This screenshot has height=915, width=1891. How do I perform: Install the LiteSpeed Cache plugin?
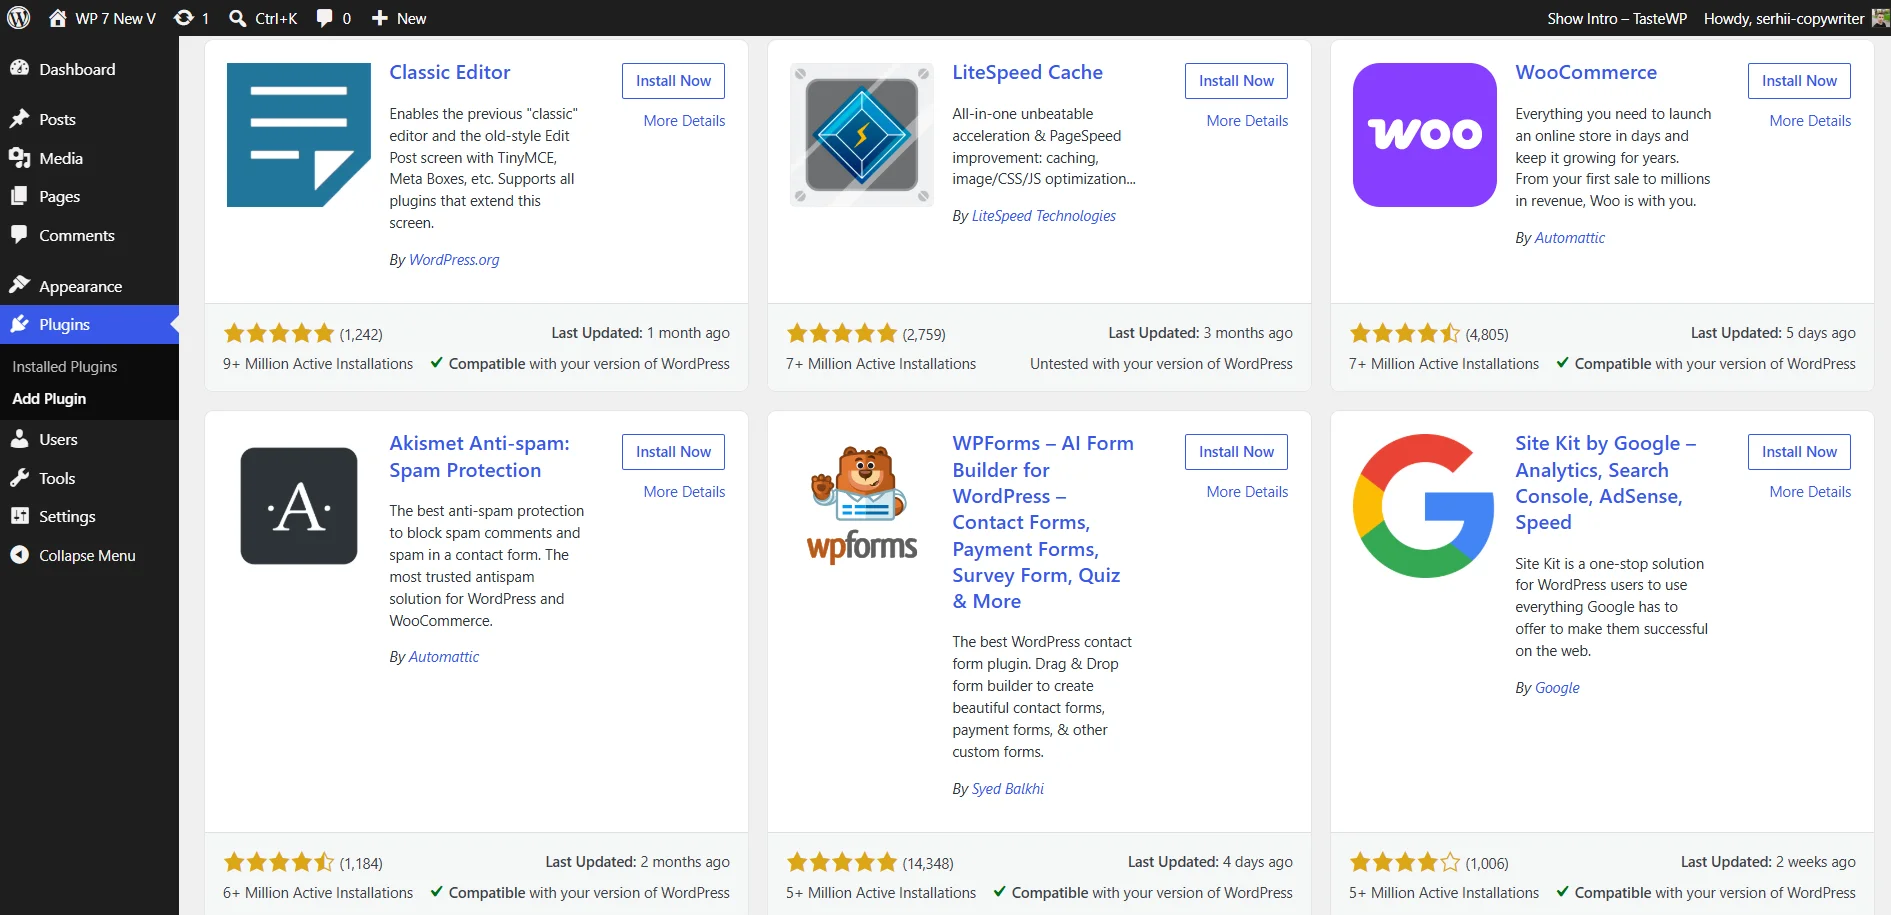[x=1236, y=81]
